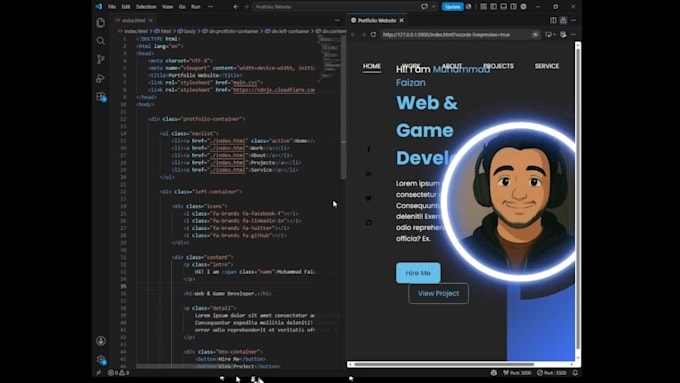Click the LinkedIn icon in preview
This screenshot has width=680, height=383.
click(369, 173)
